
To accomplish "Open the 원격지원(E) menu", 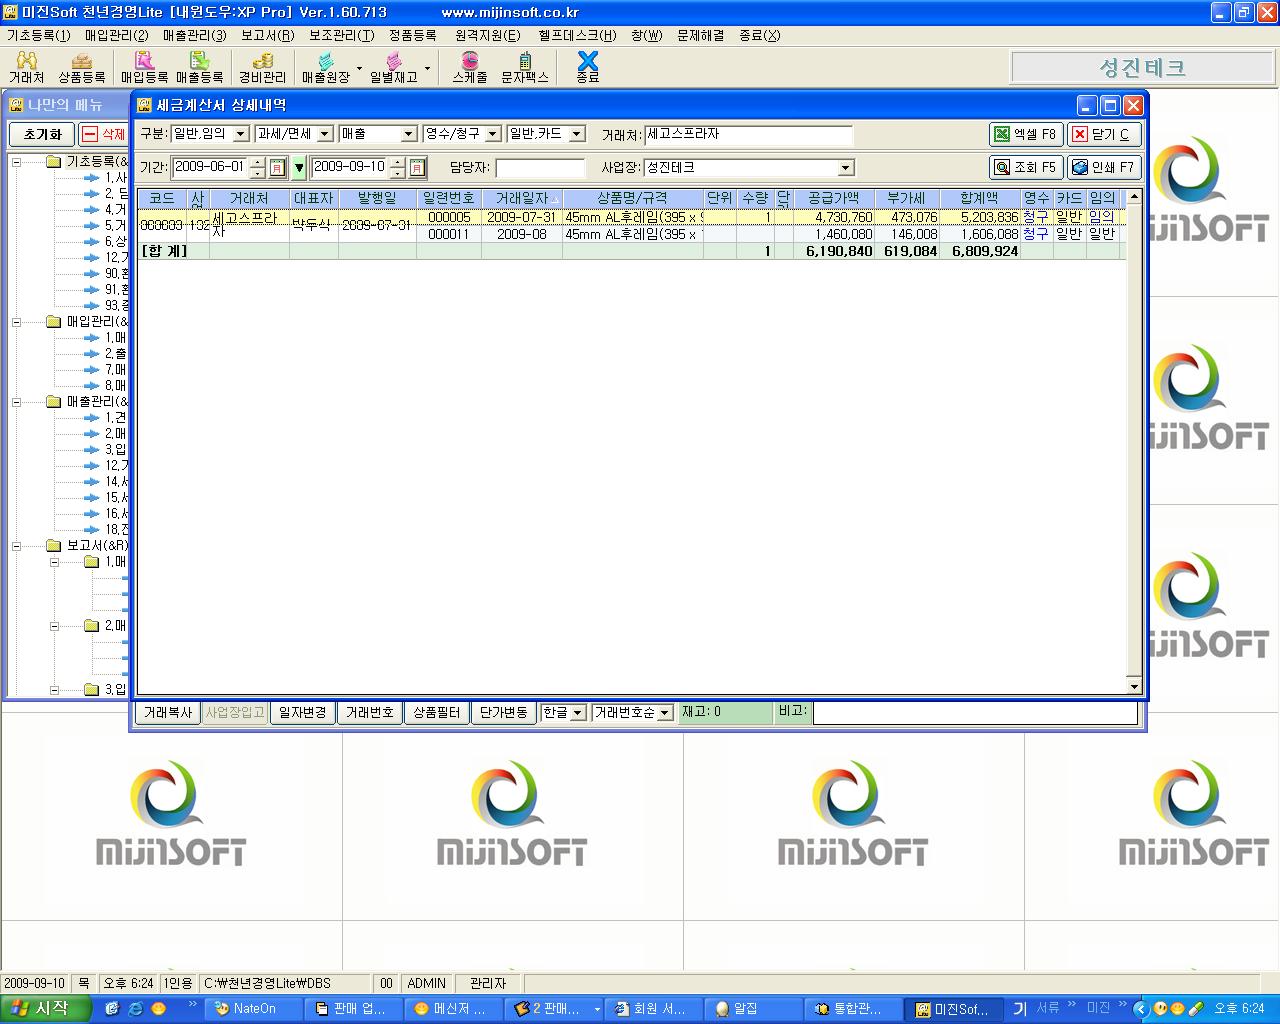I will tap(488, 35).
